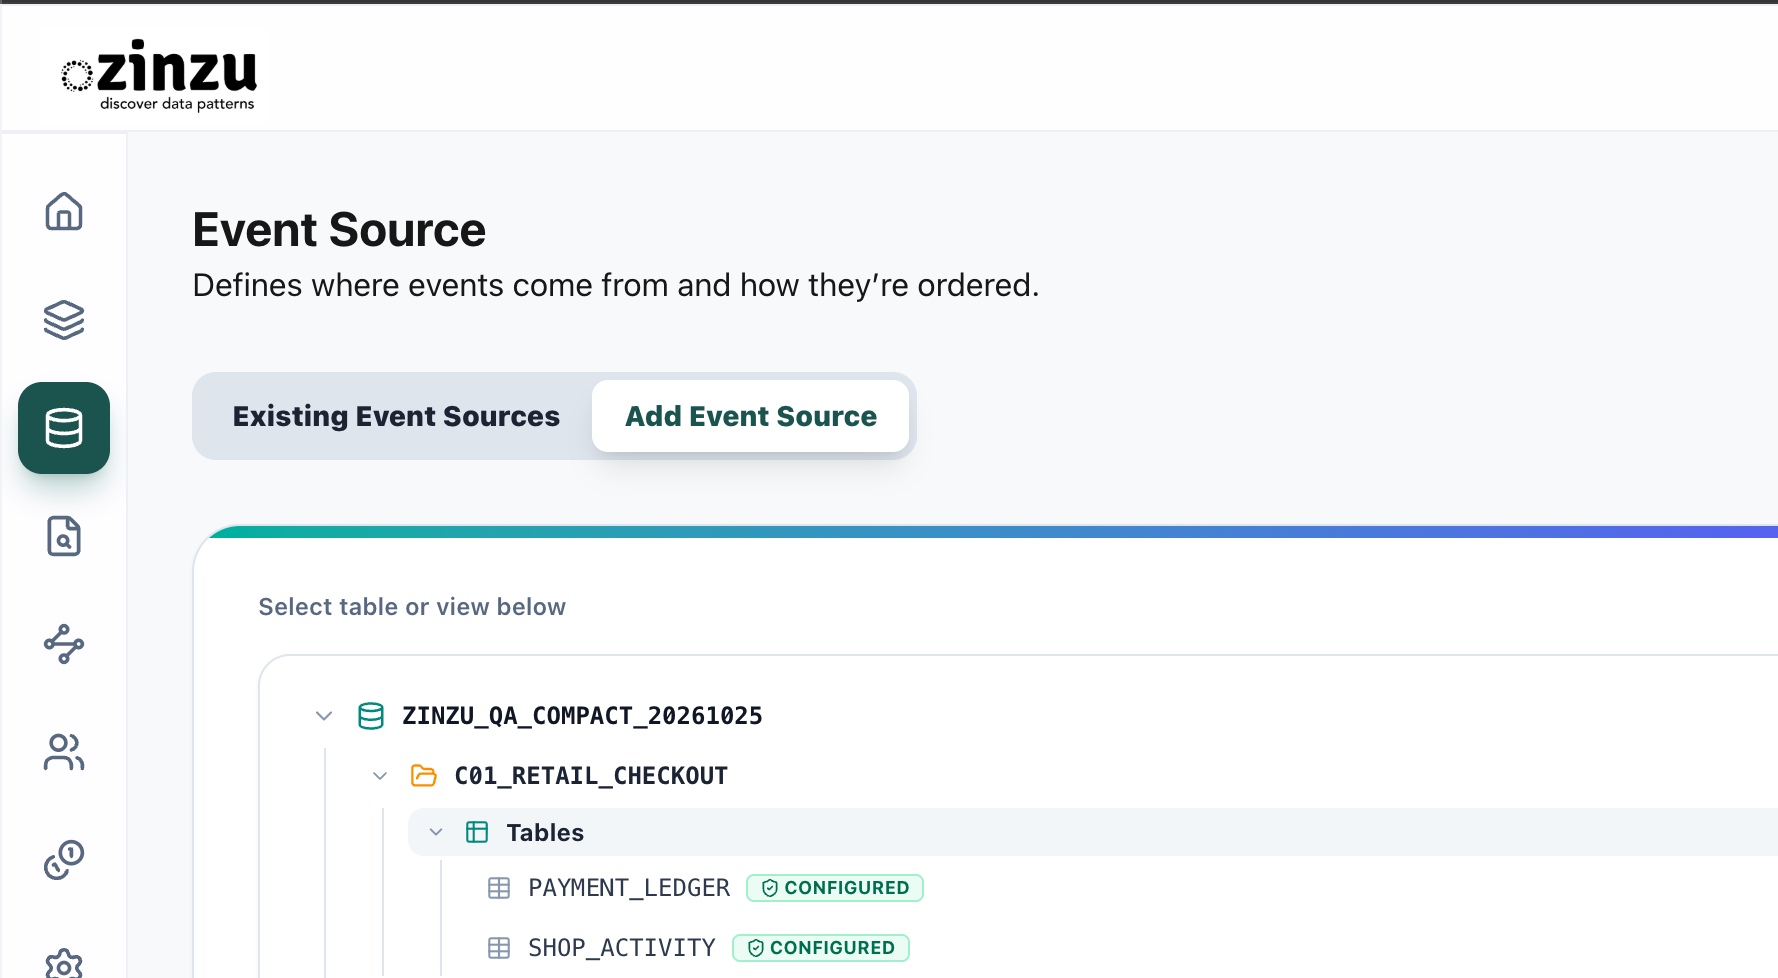Click the zinzu logo
Viewport: 1778px width, 978px height.
click(x=159, y=75)
